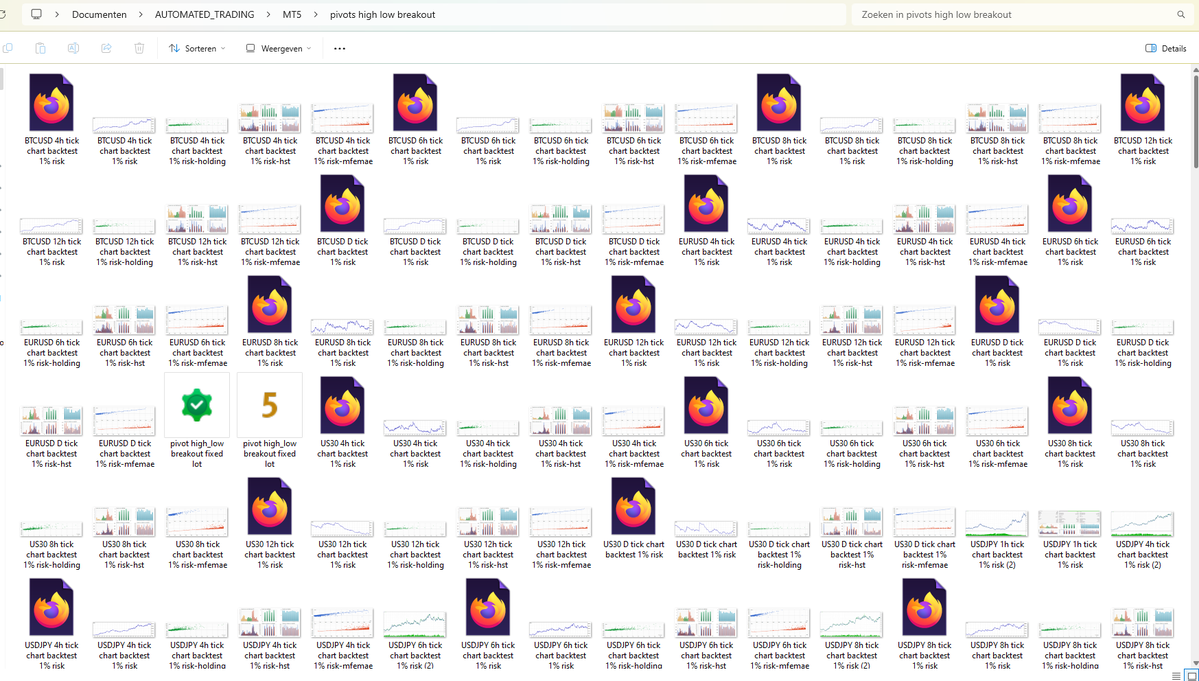Screen dimensions: 1199x681
Task: Select the USDJPY 1h 1% risk (2) thumbnail
Action: pyautogui.click(x=998, y=524)
